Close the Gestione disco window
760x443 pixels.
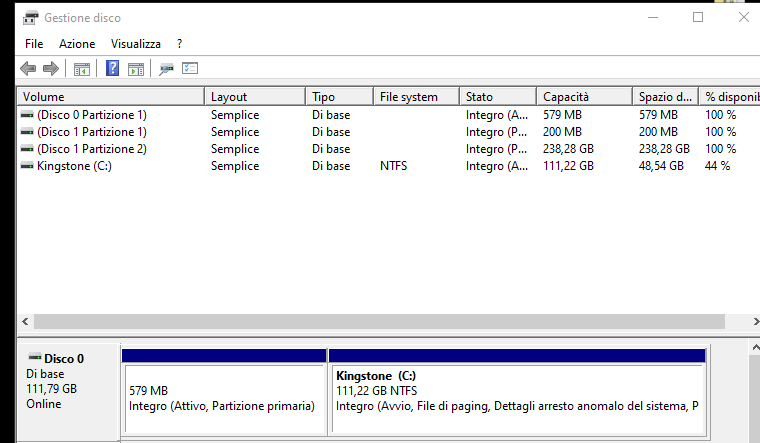pyautogui.click(x=744, y=17)
